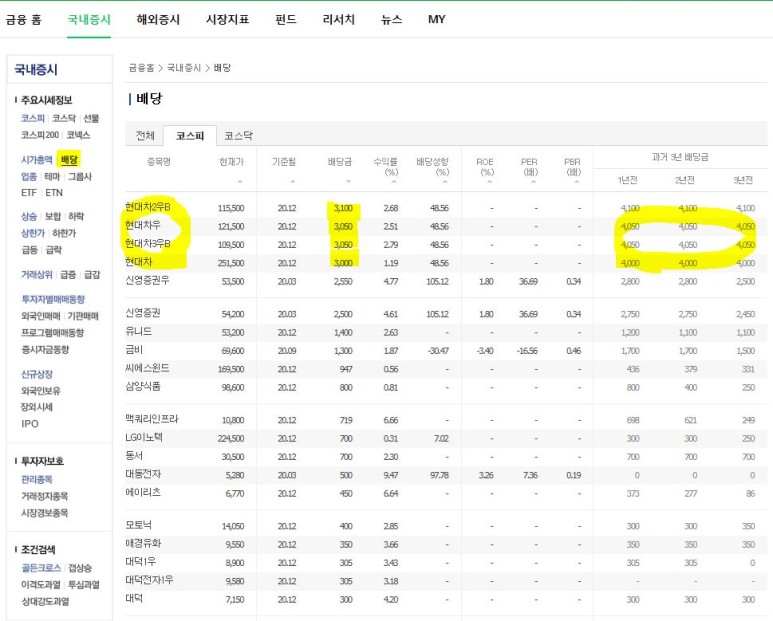Open the 업종 sidebar link
The image size is (773, 621).
[x=29, y=176]
